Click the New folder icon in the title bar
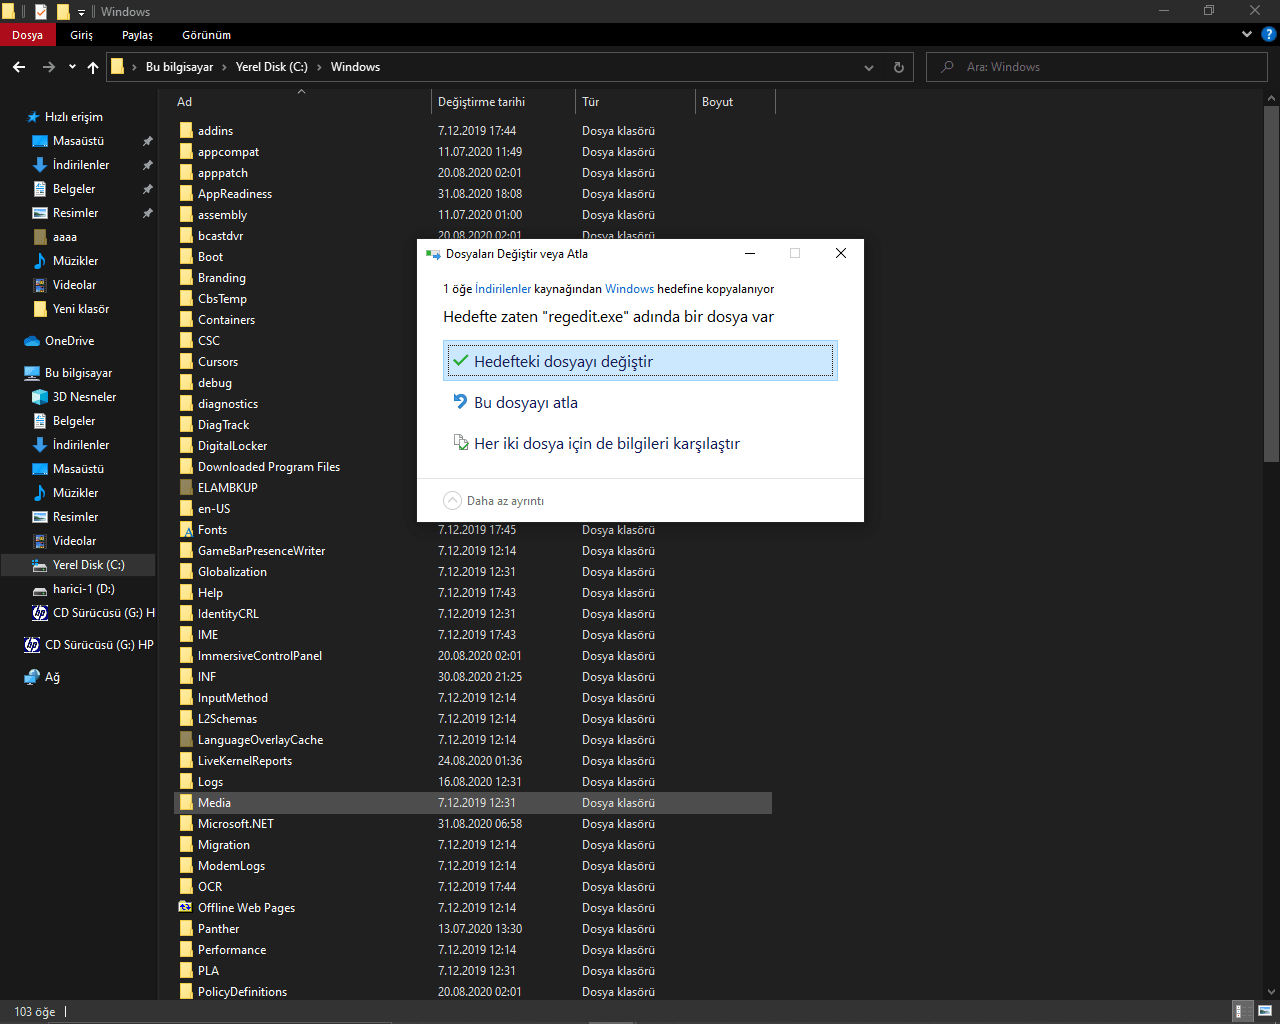The width and height of the screenshot is (1280, 1024). click(63, 12)
